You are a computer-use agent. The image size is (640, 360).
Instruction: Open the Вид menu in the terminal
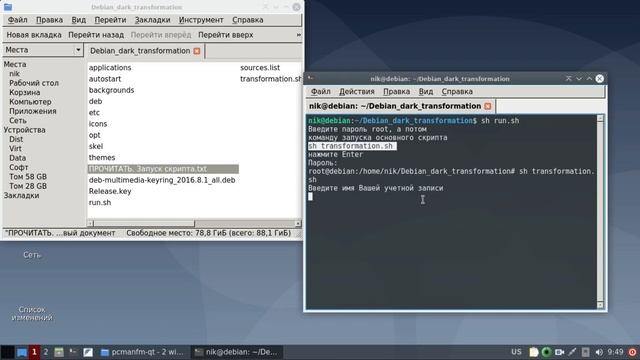426,91
